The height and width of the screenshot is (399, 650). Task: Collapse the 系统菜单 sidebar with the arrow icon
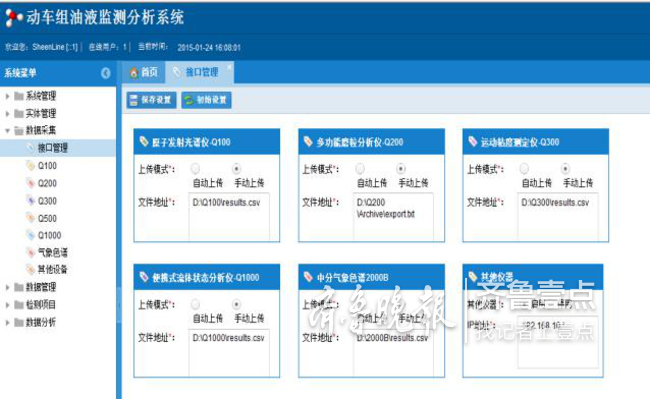tap(106, 73)
